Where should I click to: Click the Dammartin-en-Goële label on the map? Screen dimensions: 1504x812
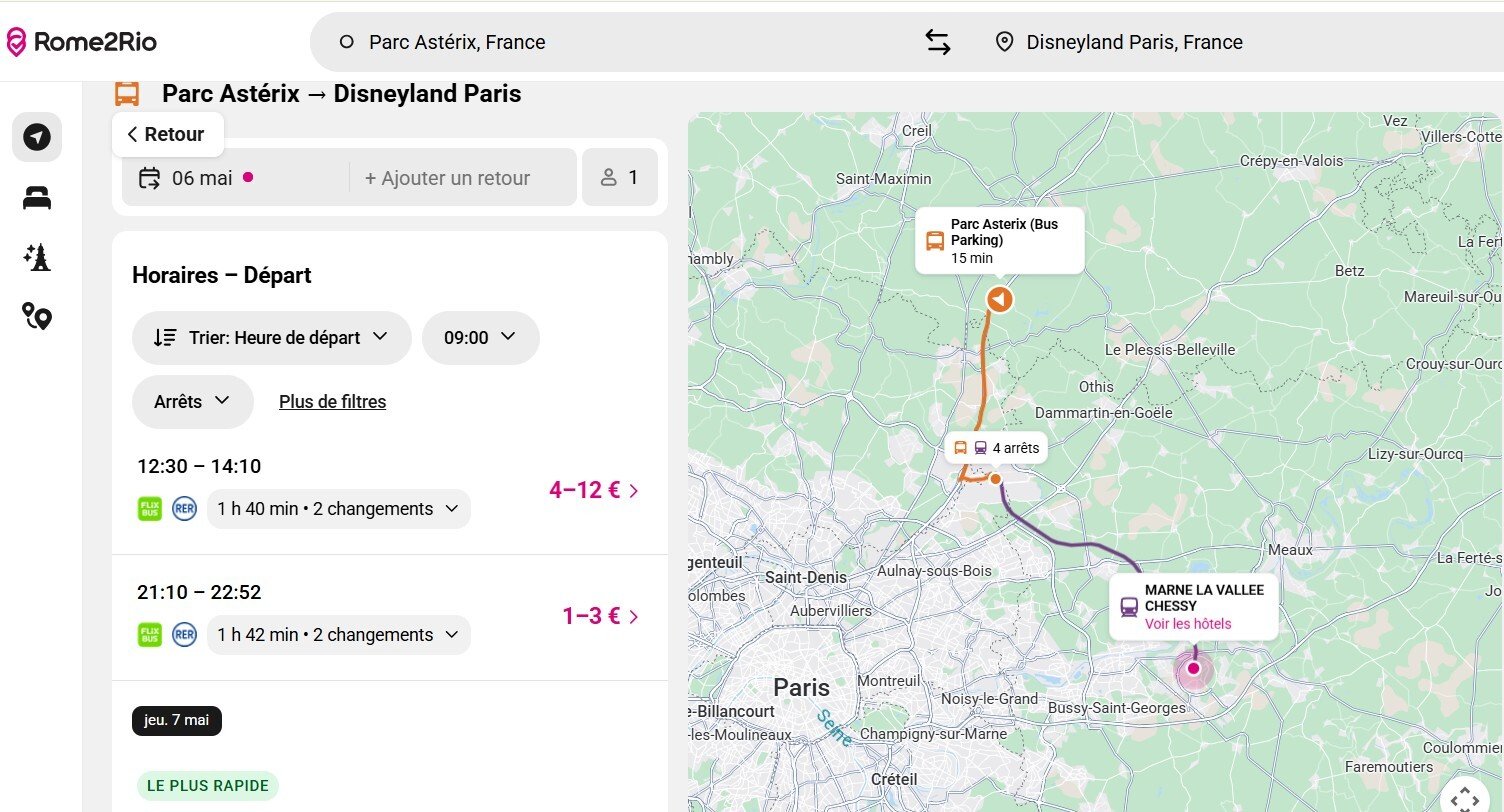click(1104, 412)
